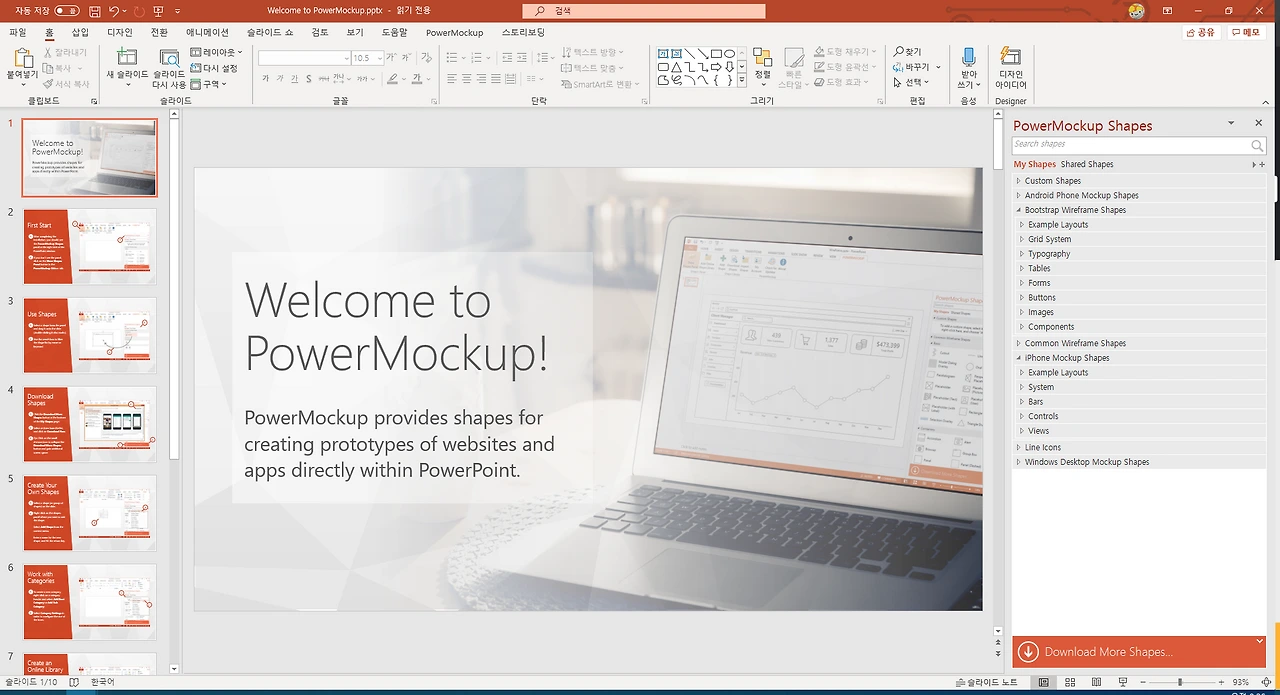Click the zoom in plus icon
The height and width of the screenshot is (695, 1280).
pos(1222,682)
